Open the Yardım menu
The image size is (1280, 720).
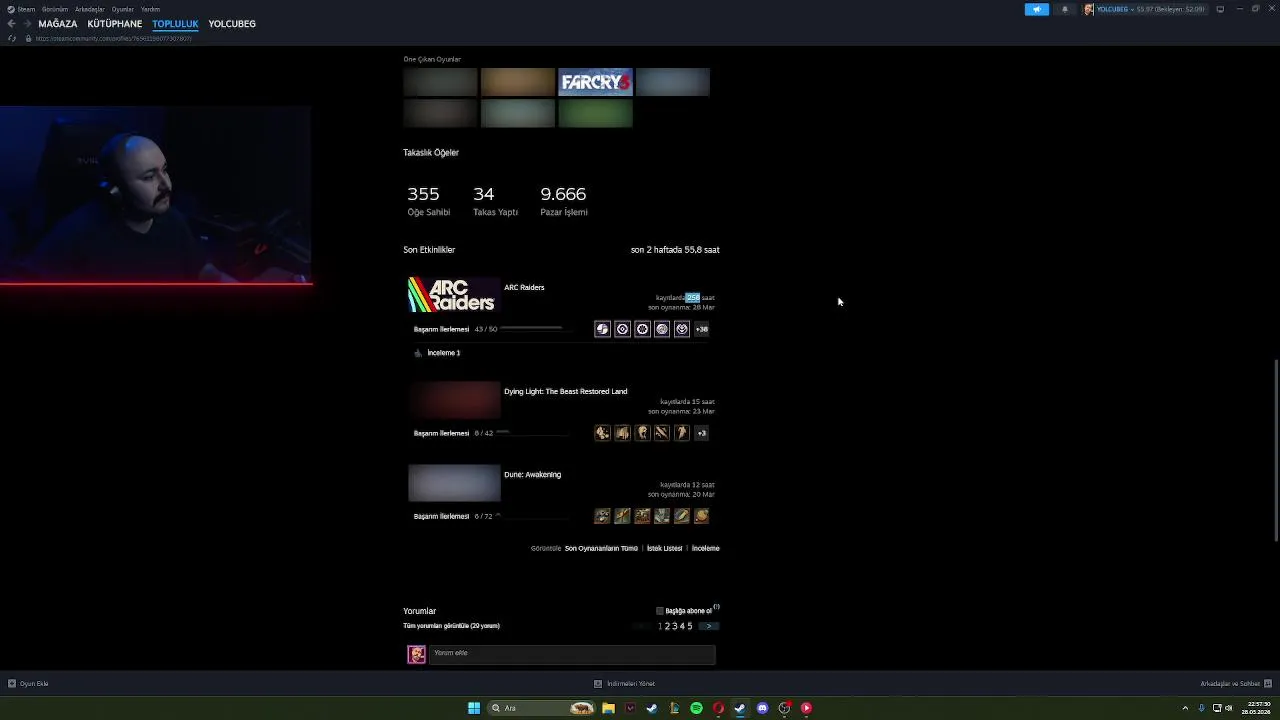coord(150,9)
